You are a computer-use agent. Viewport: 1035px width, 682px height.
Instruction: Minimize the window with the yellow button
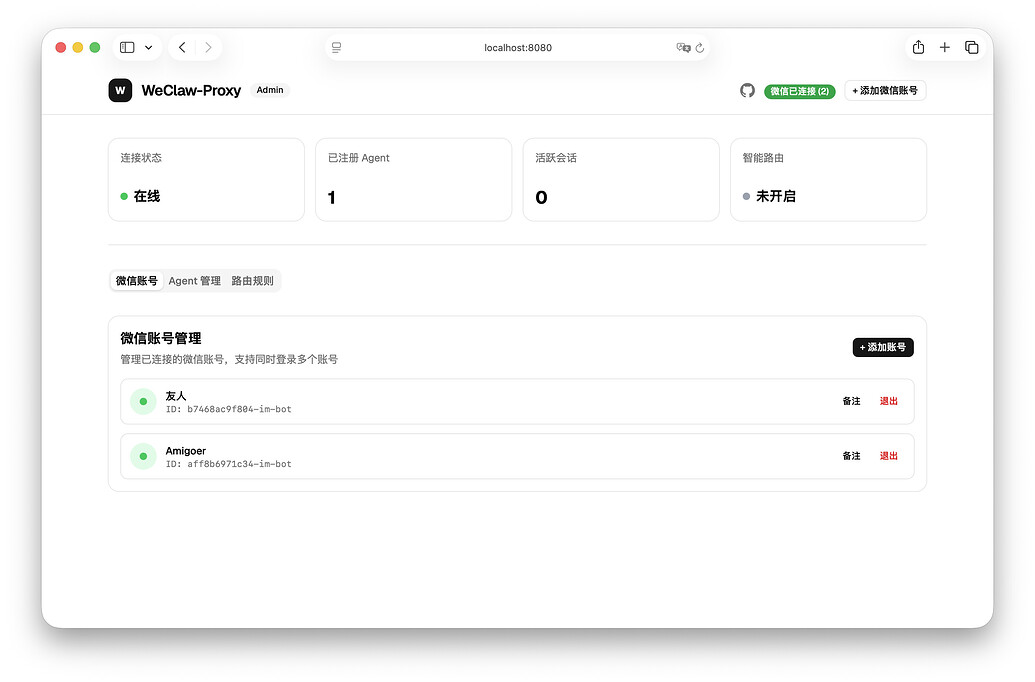(x=77, y=48)
